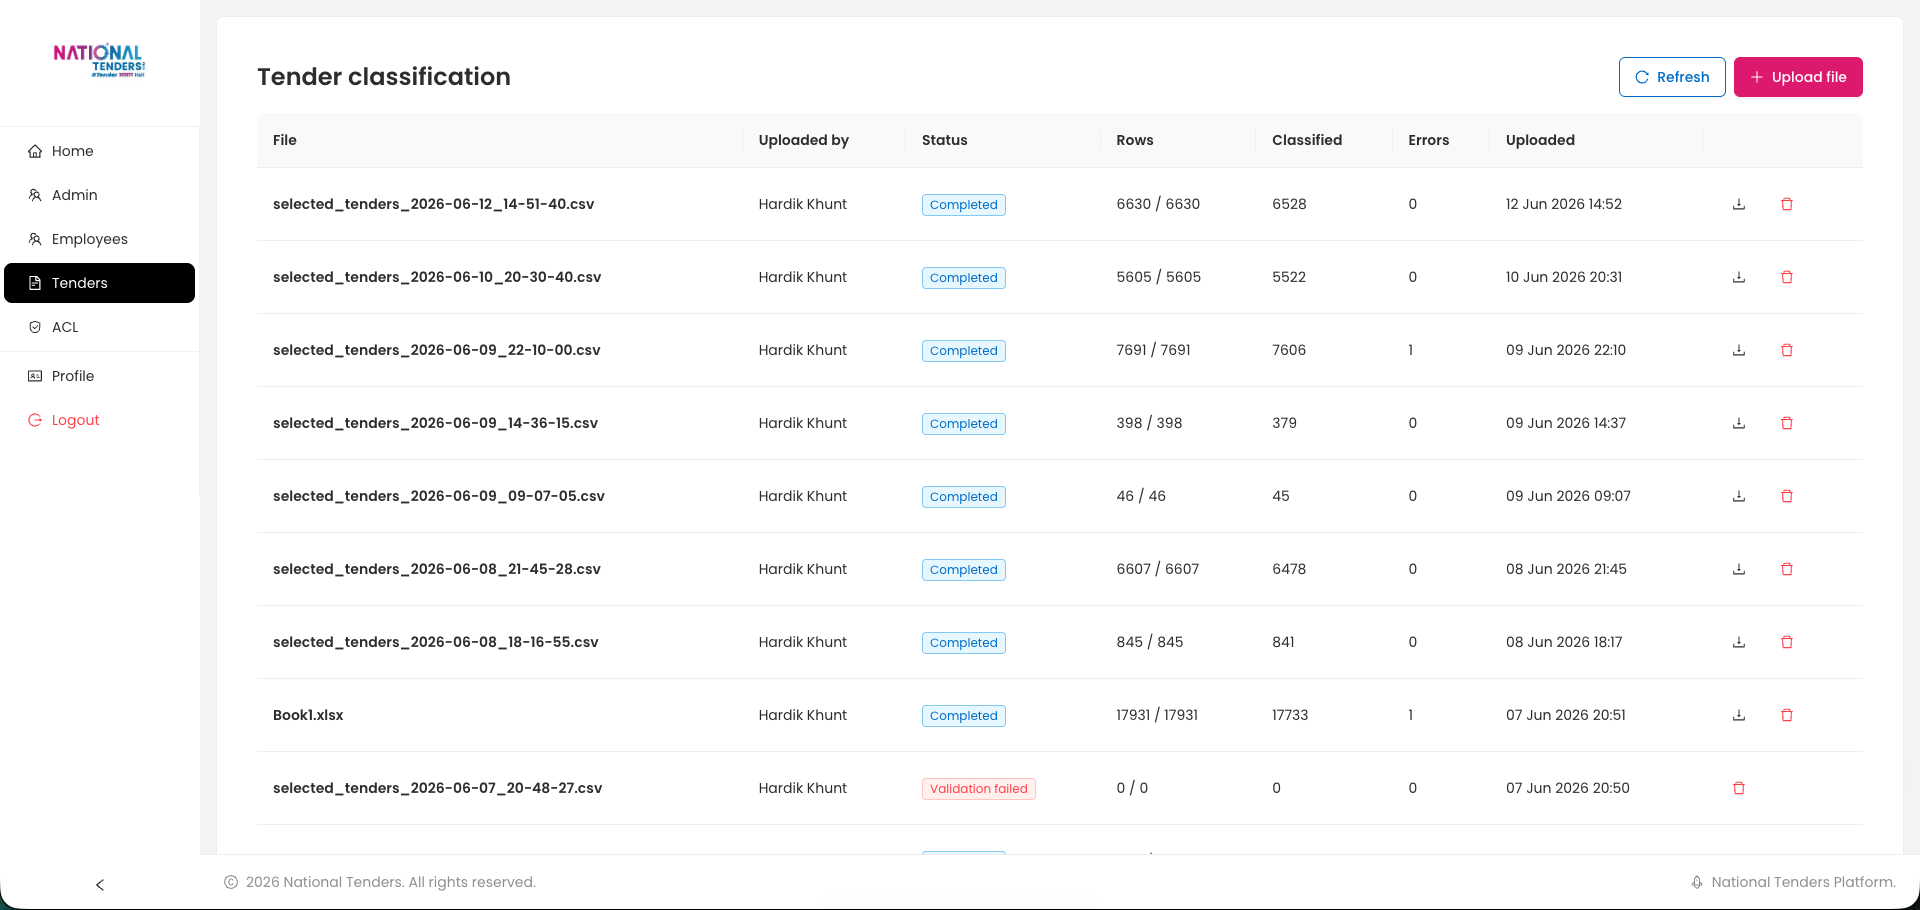Screen dimensions: 1920x910
Task: Delete selected_tenders_2026-06-09_09-07-05.csv entry
Action: click(x=1787, y=496)
